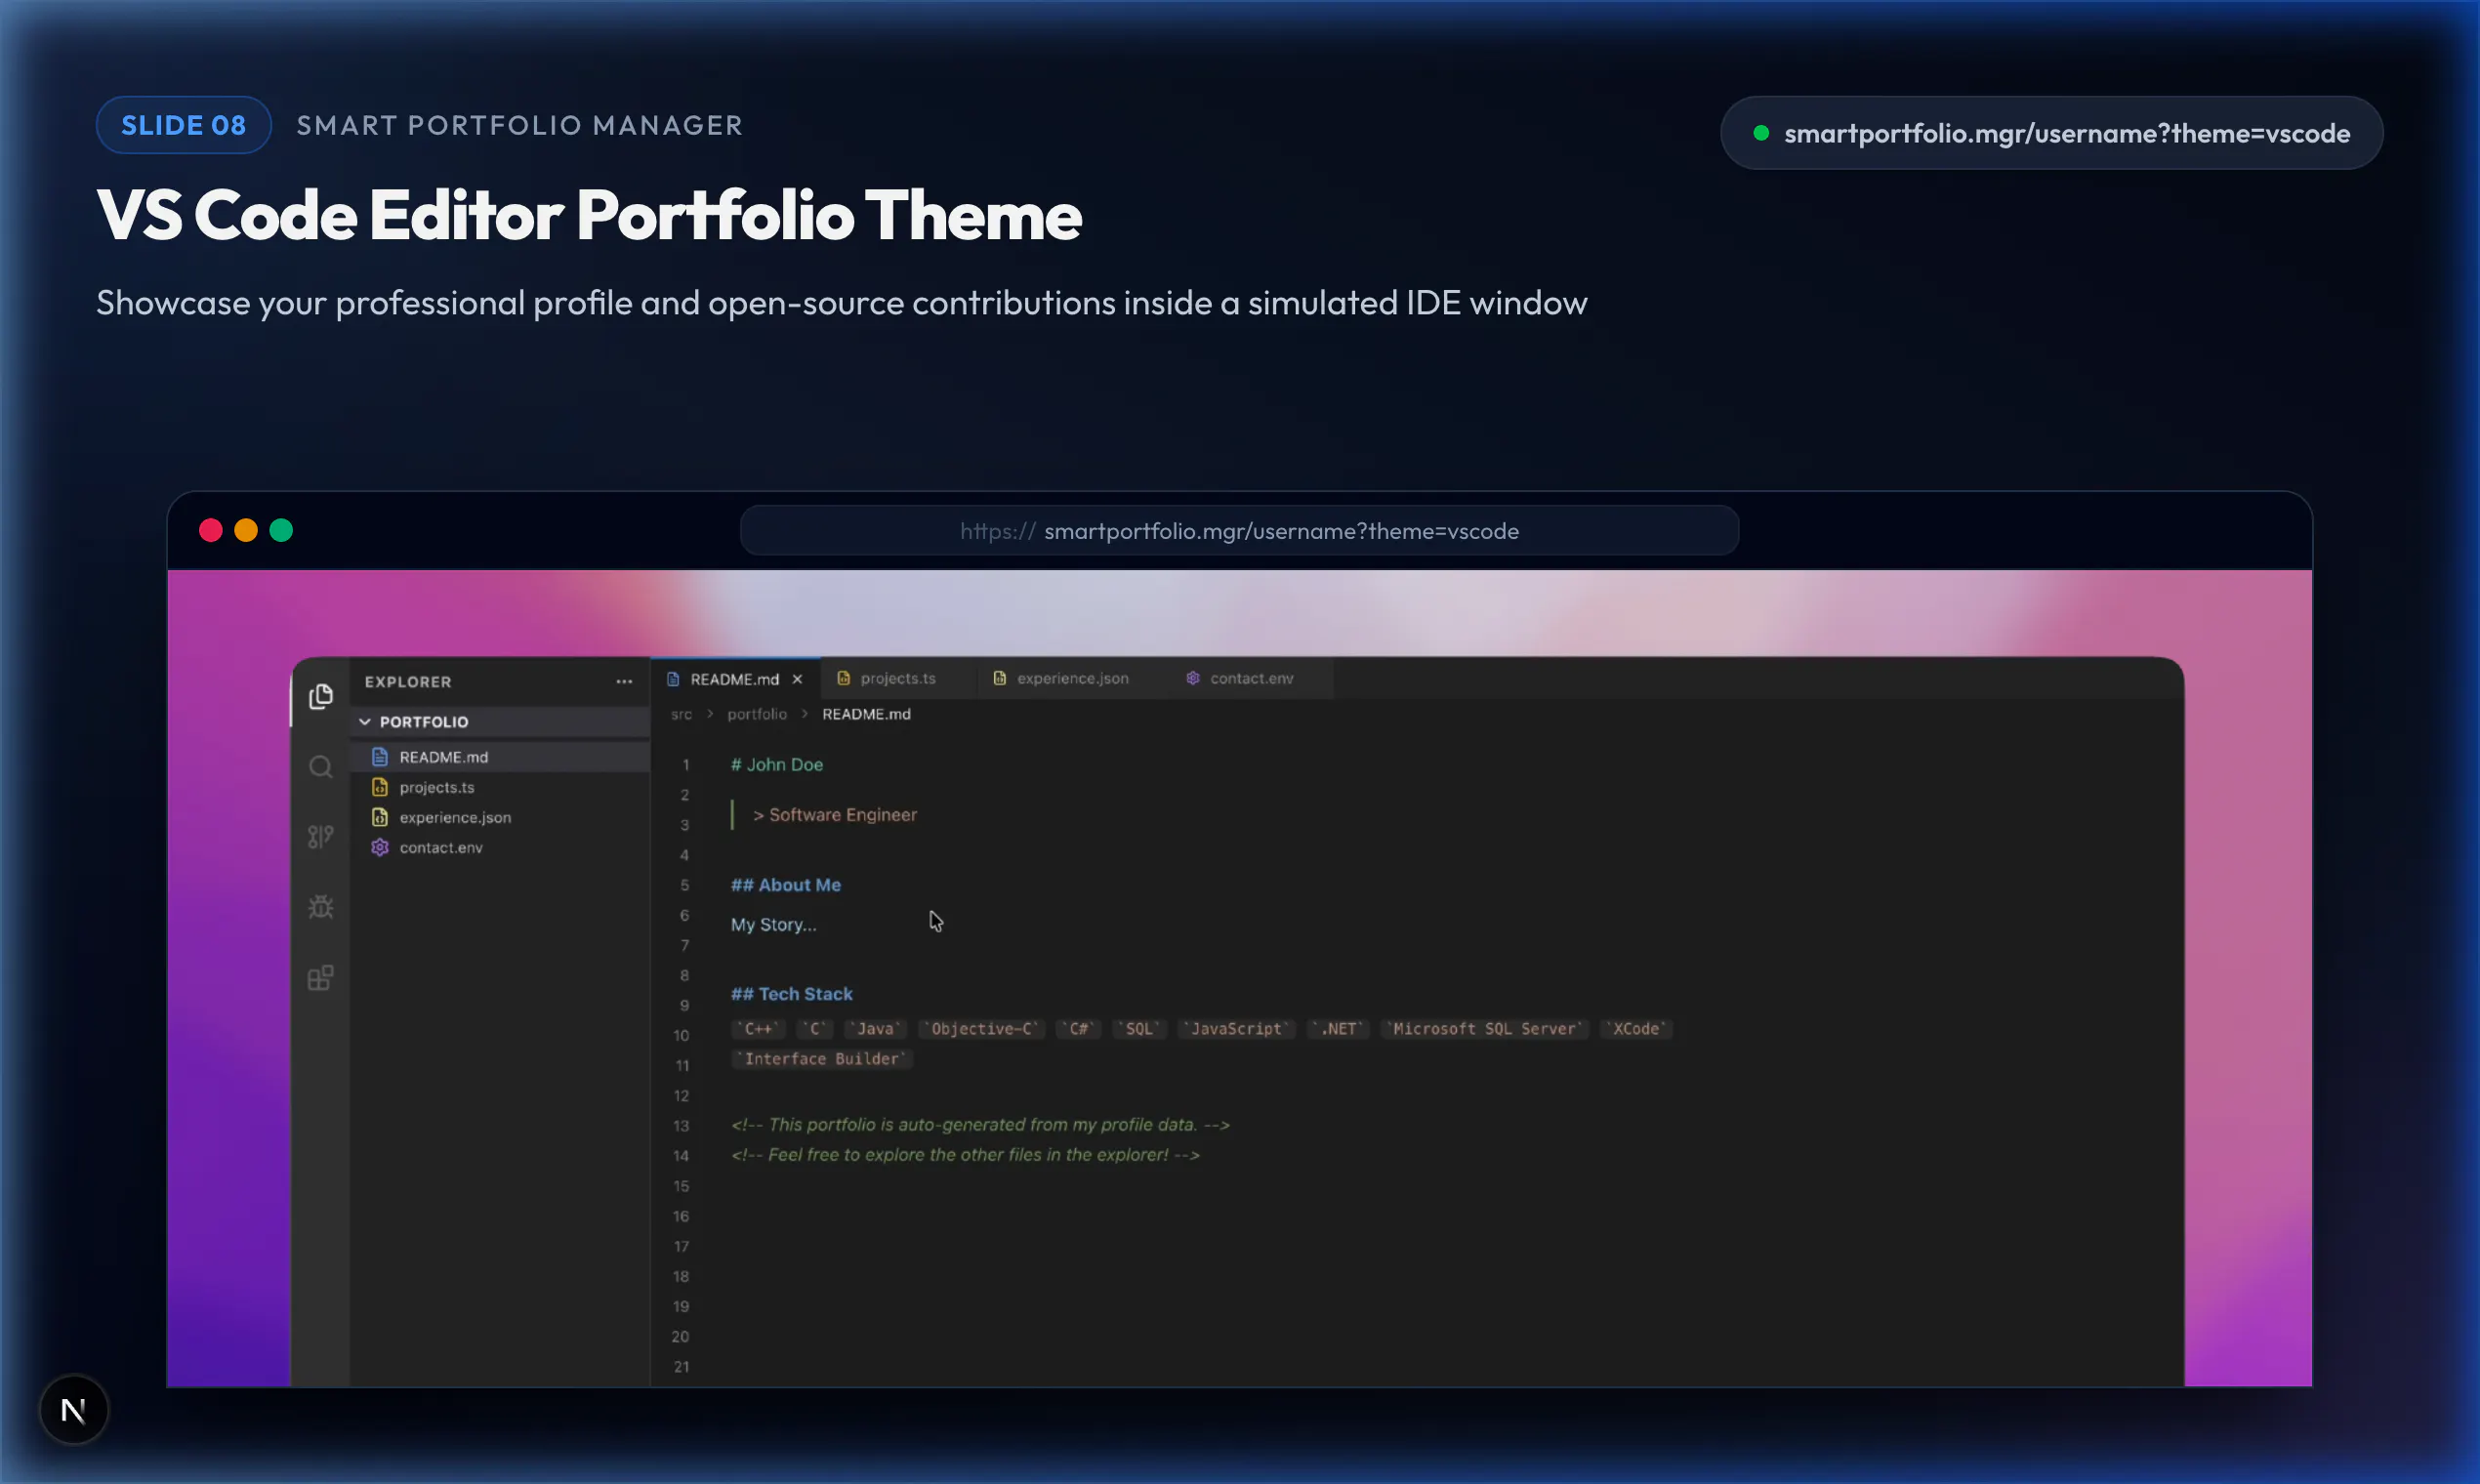Image resolution: width=2480 pixels, height=1484 pixels.
Task: Click the 'VS Code Editor Portfolio Theme' title
Action: pyautogui.click(x=589, y=215)
